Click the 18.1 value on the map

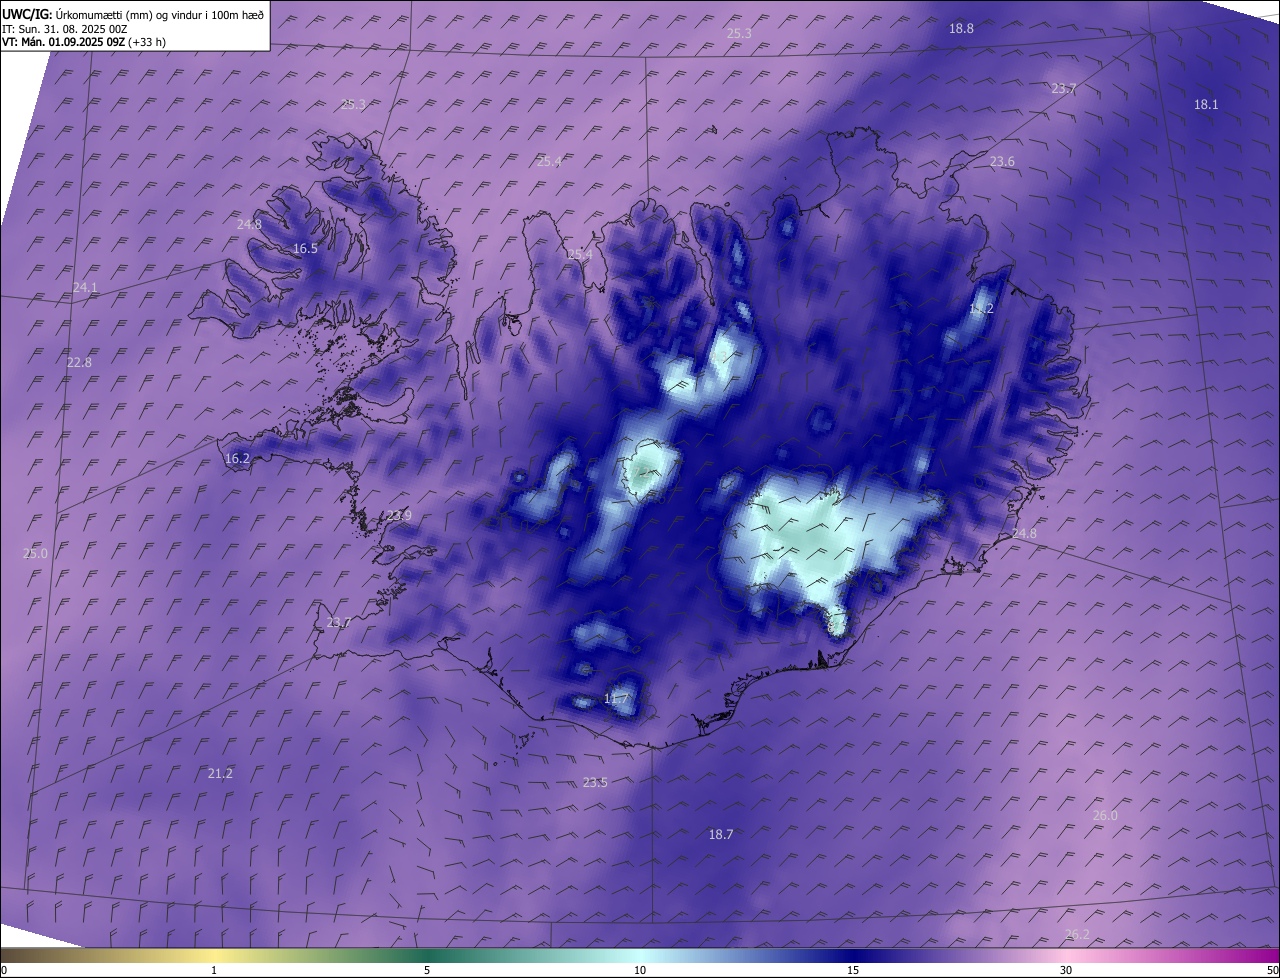click(1206, 104)
